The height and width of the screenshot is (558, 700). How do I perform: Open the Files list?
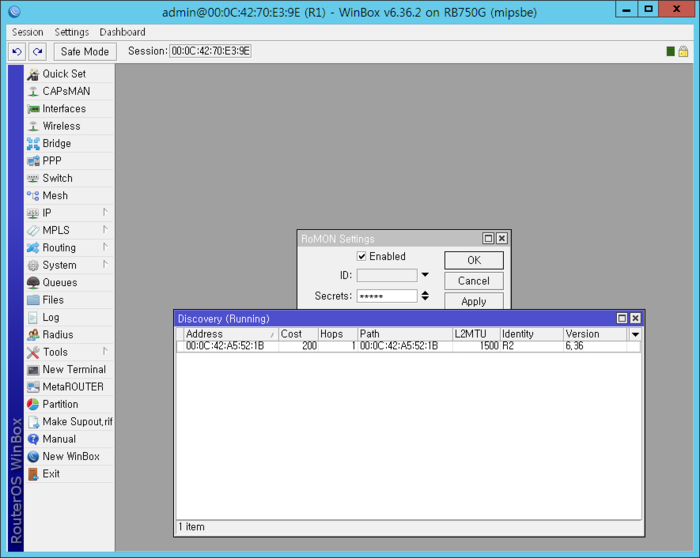point(69,300)
